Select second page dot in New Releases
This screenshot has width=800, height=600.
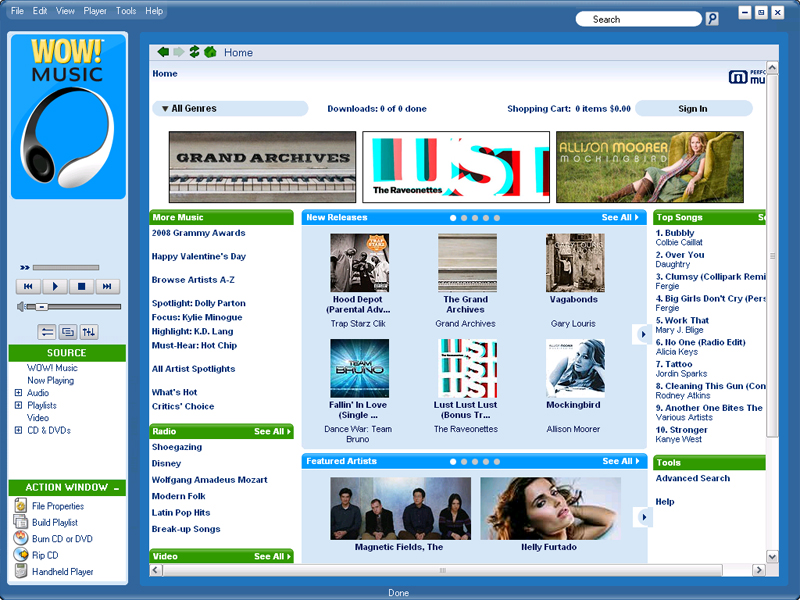(464, 218)
